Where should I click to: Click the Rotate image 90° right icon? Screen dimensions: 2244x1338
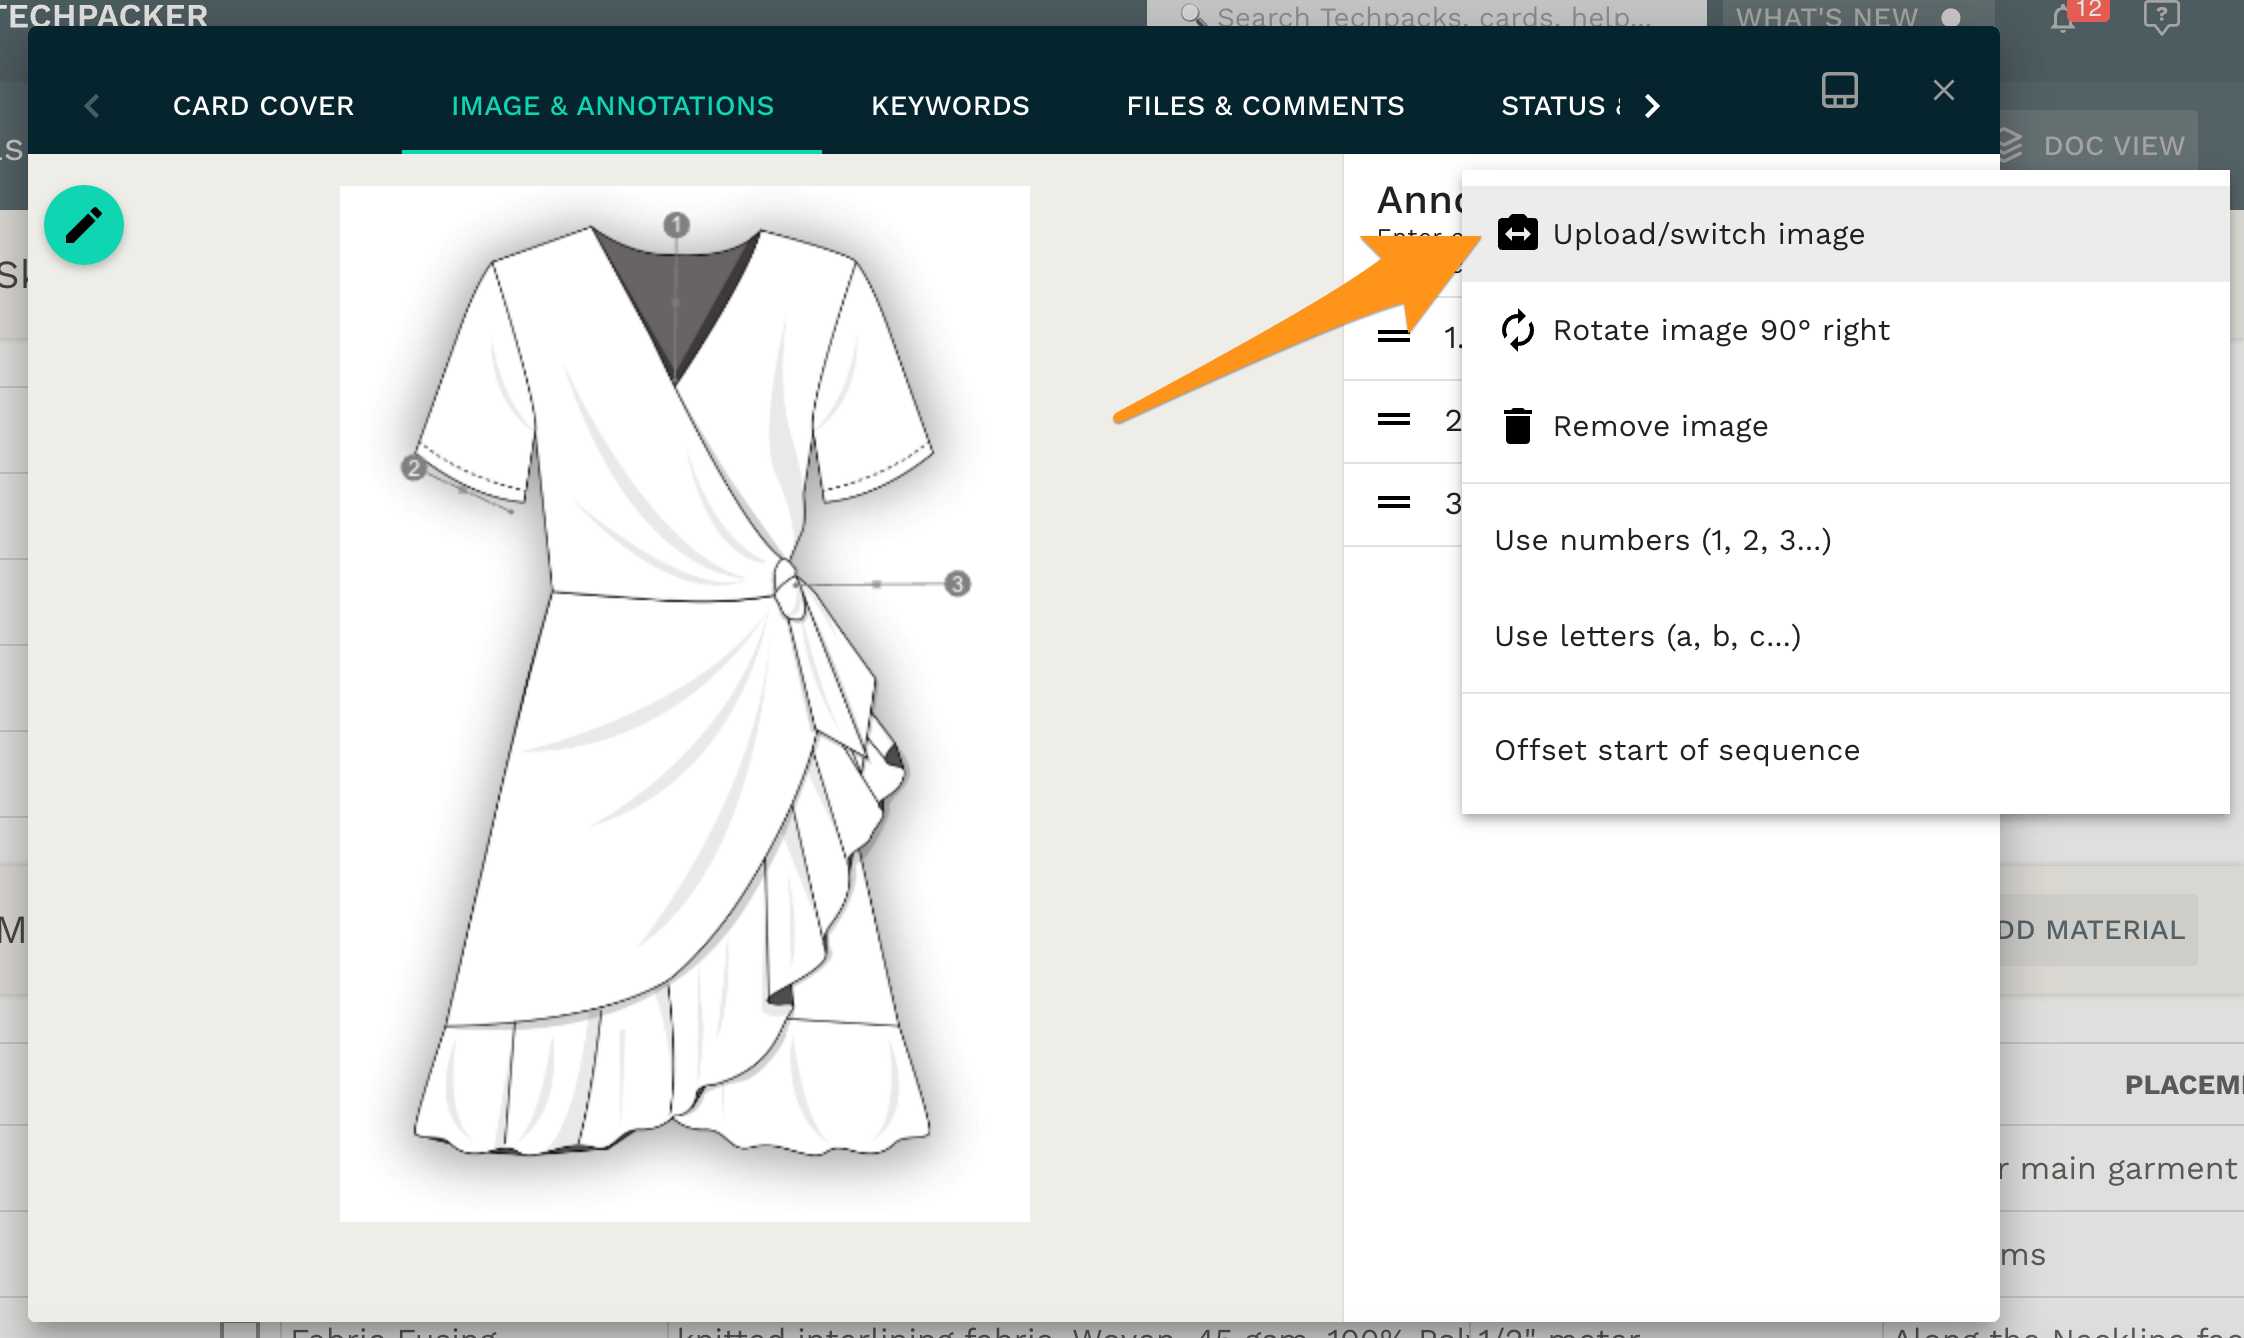(1517, 330)
